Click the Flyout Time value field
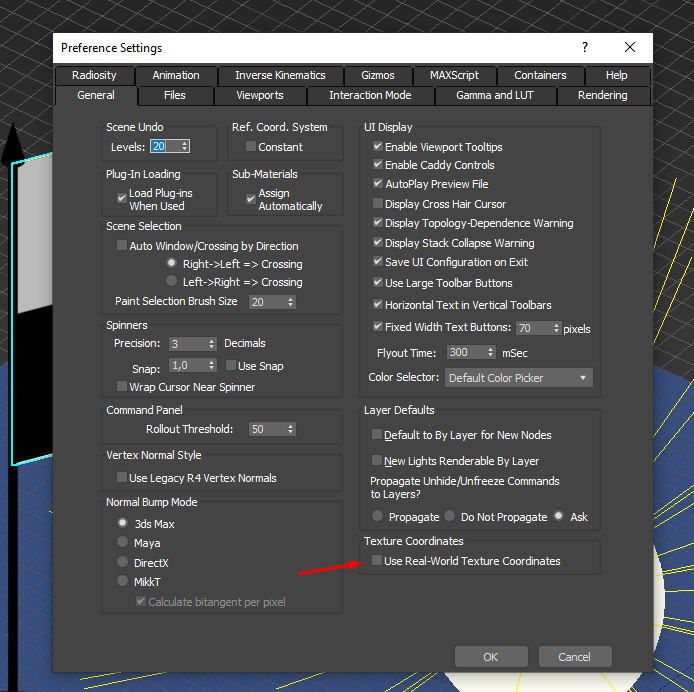This screenshot has width=694, height=692. [466, 352]
